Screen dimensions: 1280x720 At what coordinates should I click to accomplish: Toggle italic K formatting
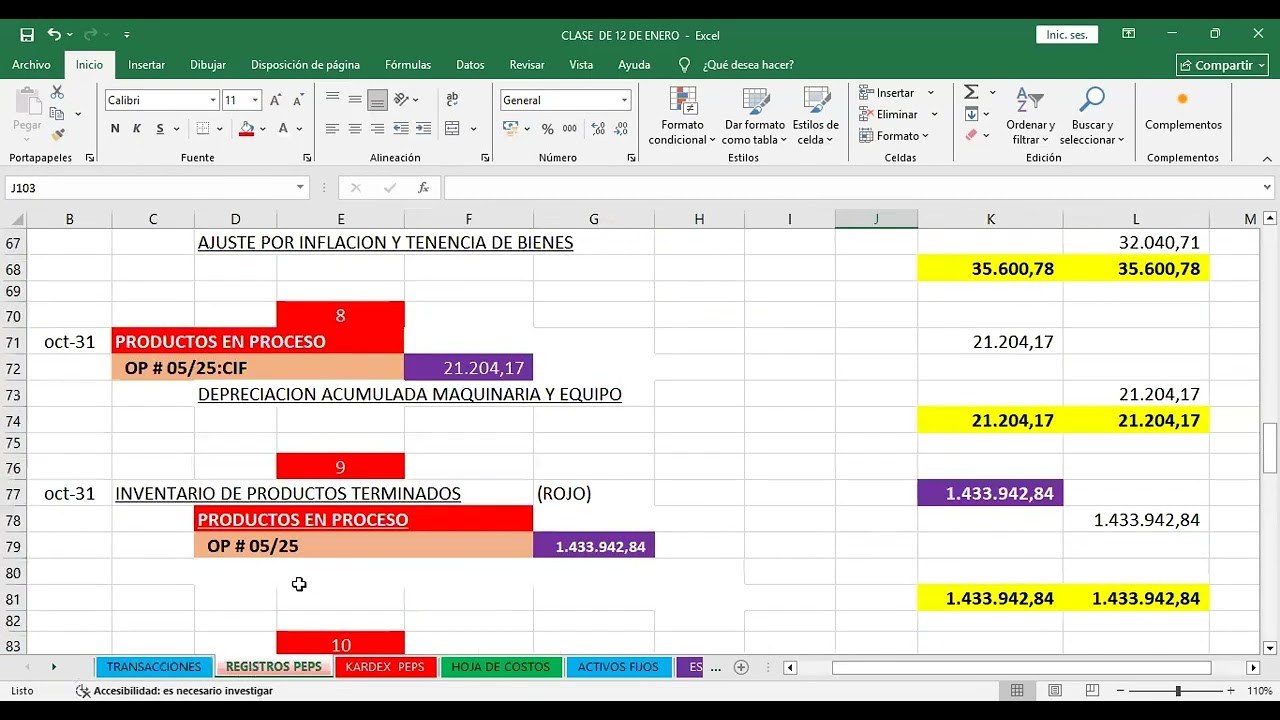(x=137, y=128)
